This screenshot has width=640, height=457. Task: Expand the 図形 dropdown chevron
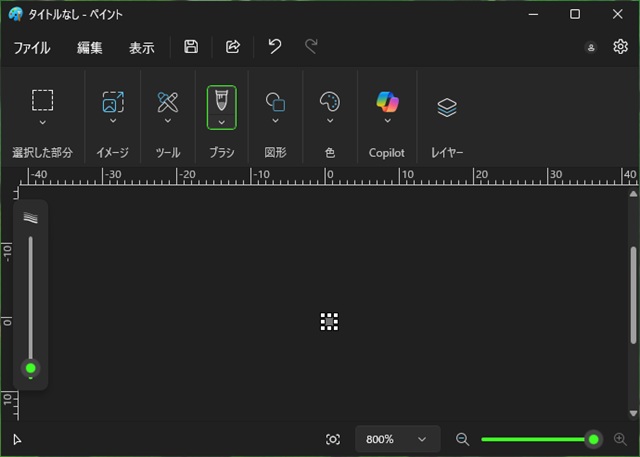(x=276, y=120)
